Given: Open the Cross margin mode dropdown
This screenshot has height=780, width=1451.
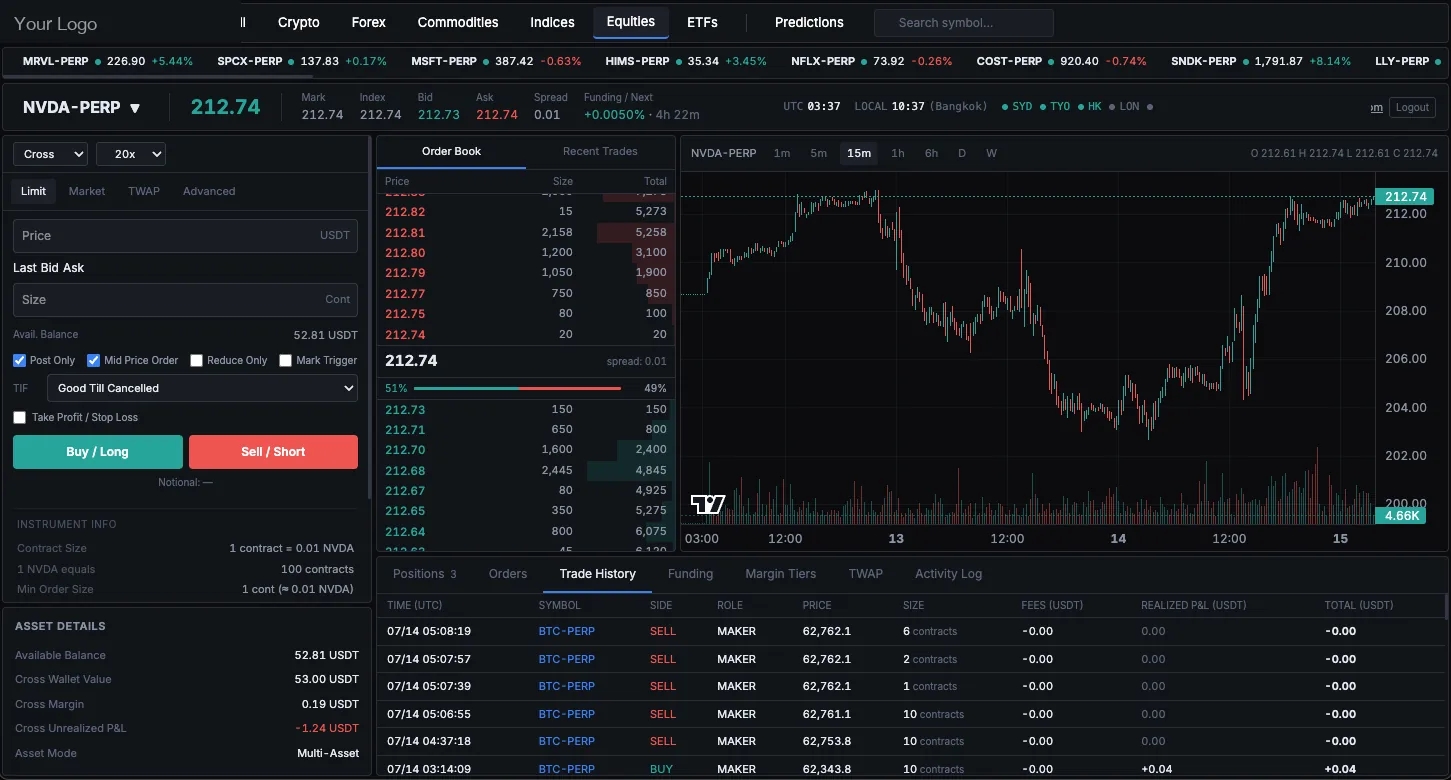Looking at the screenshot, I should click(x=50, y=154).
